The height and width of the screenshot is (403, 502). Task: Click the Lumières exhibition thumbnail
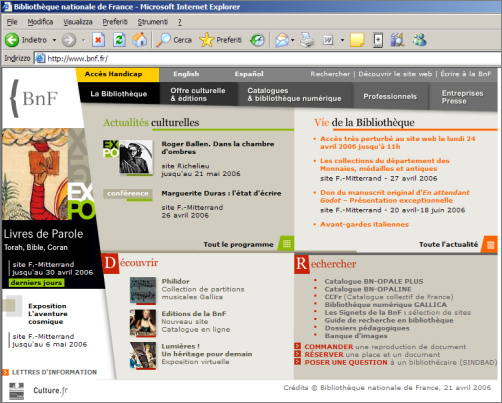[143, 356]
